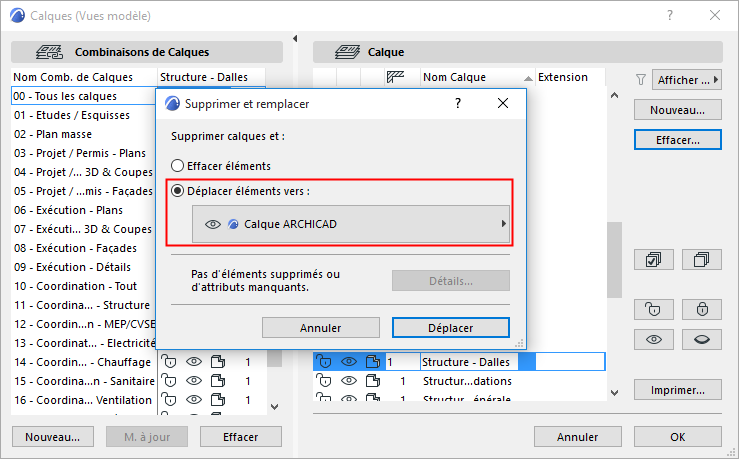Screen dimensions: 739x459
Task: Click the Hide layers closed-eye icon button
Action: tap(702, 340)
